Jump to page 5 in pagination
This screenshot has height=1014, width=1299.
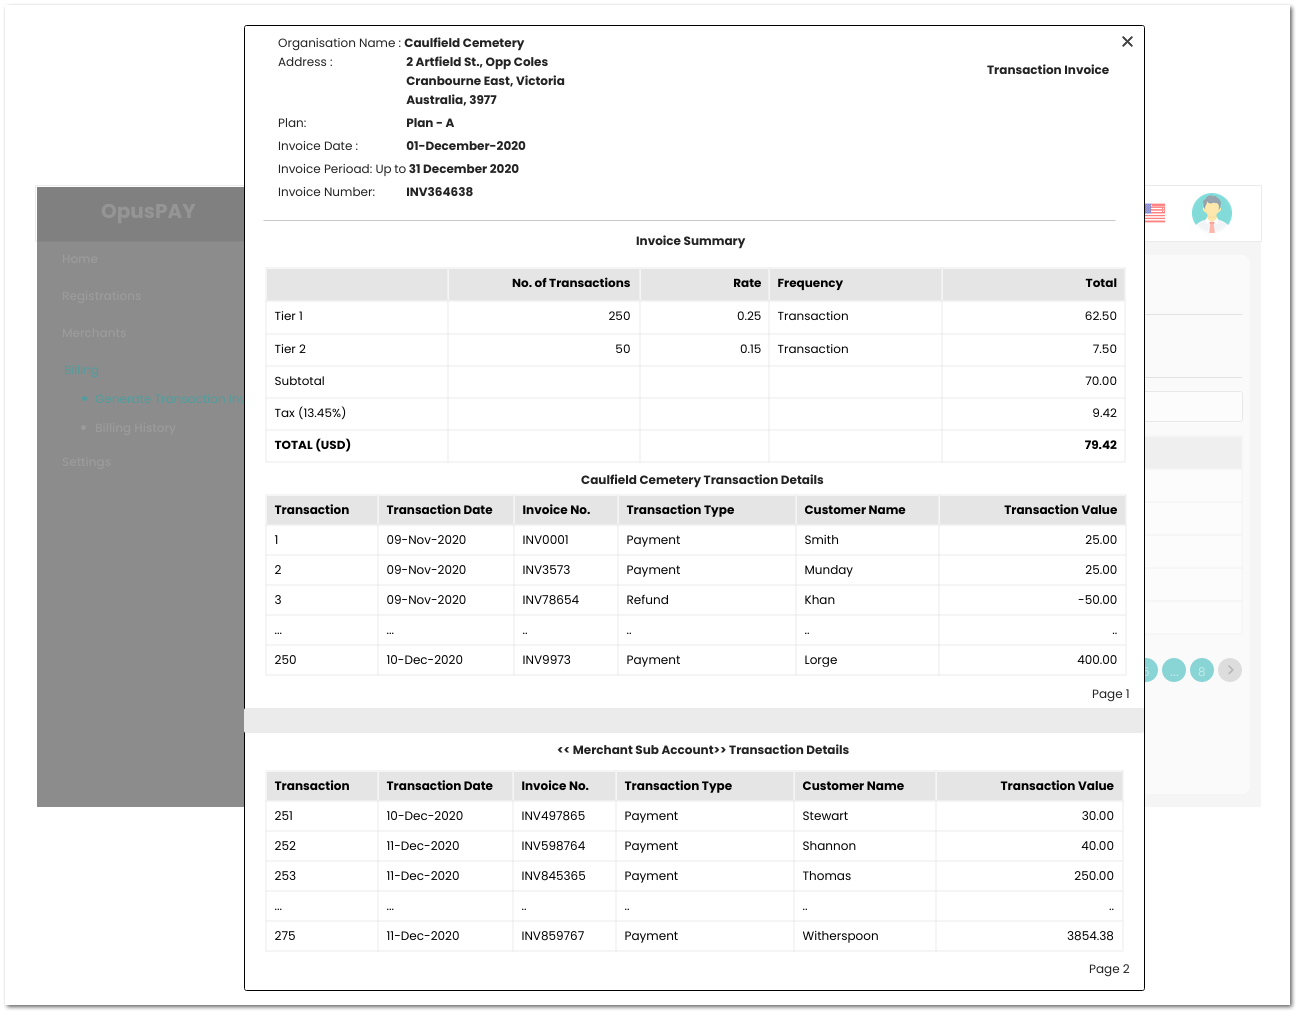coord(1147,670)
